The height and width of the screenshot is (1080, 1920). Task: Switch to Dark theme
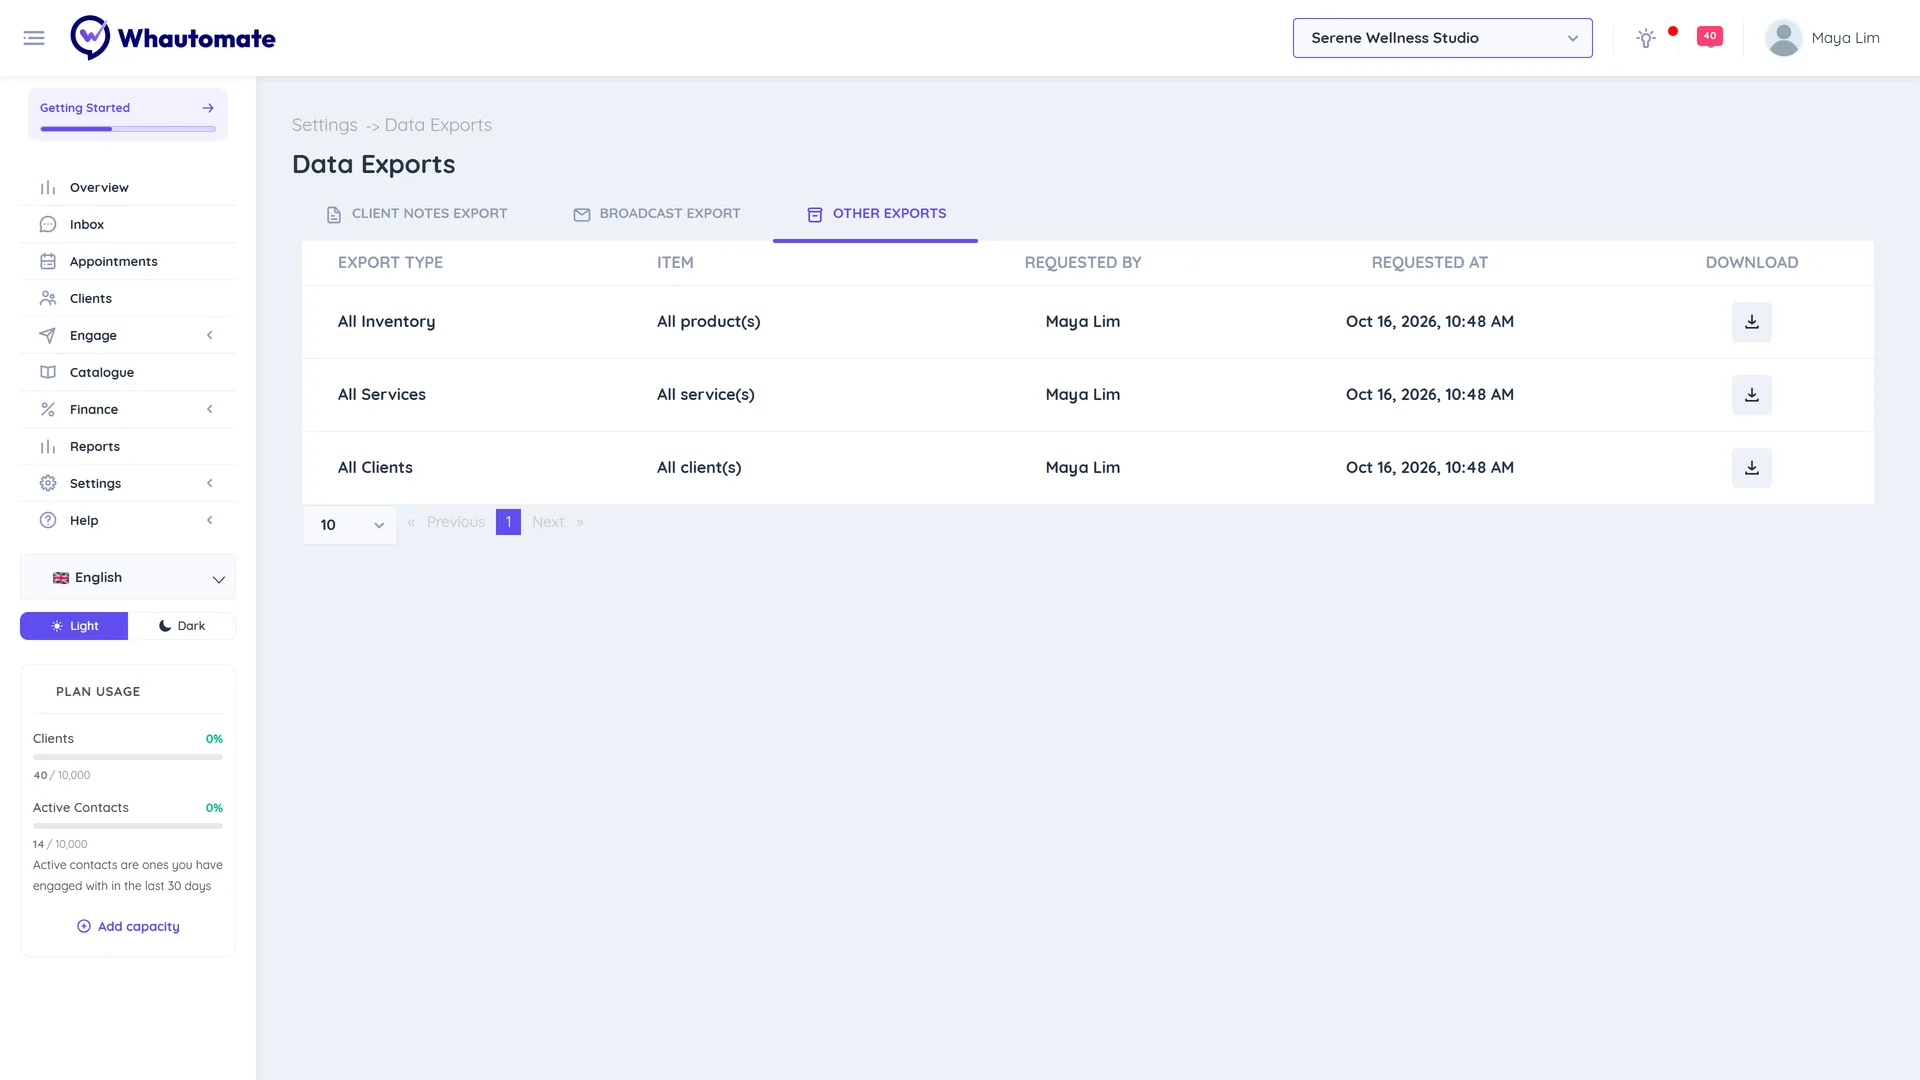click(182, 626)
